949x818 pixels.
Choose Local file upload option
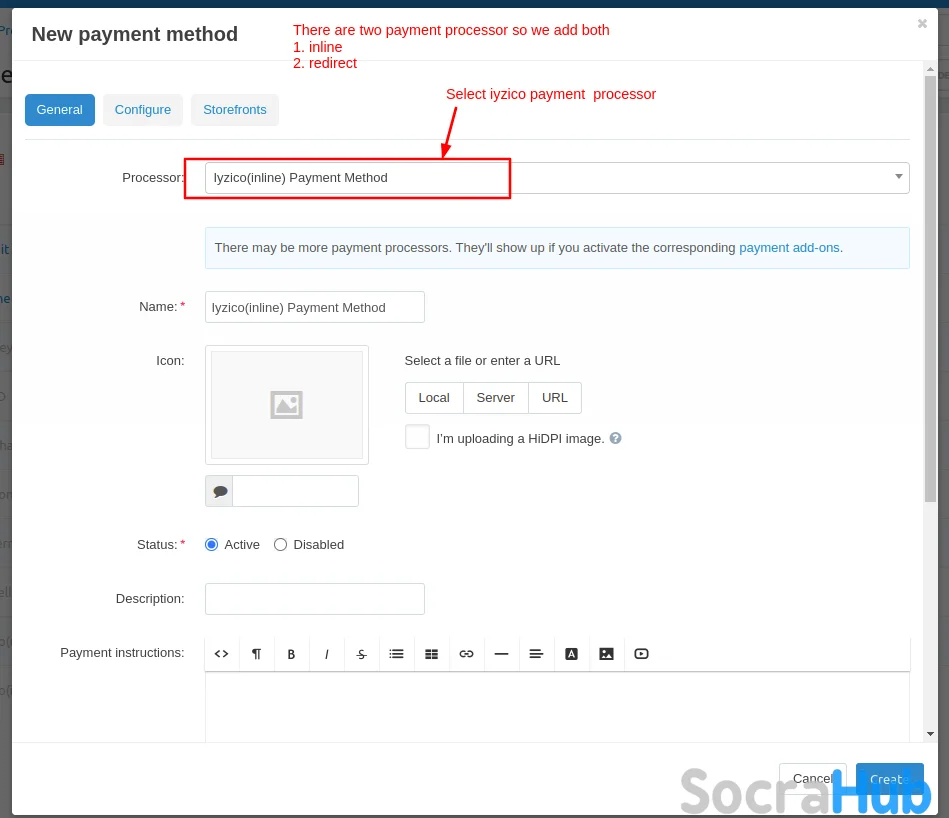434,398
